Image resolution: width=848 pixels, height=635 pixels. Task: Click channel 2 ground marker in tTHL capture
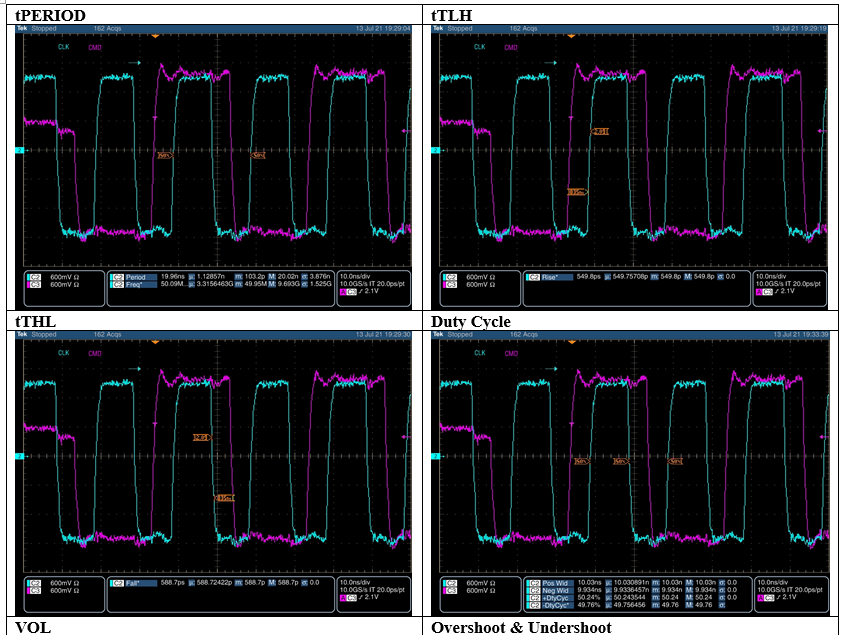[19, 457]
